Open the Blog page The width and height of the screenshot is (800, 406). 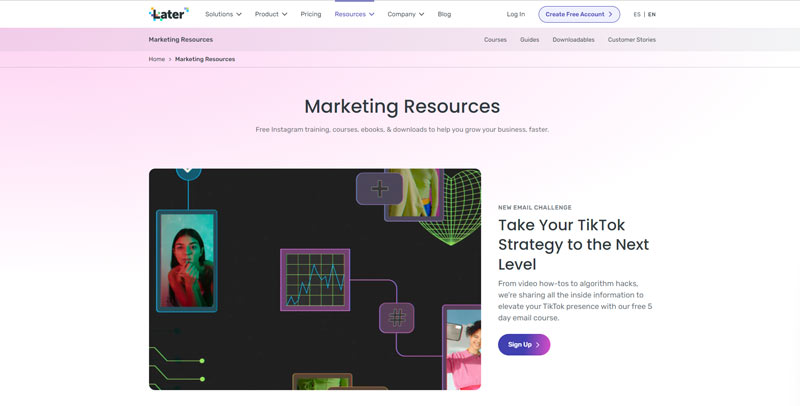click(x=444, y=14)
